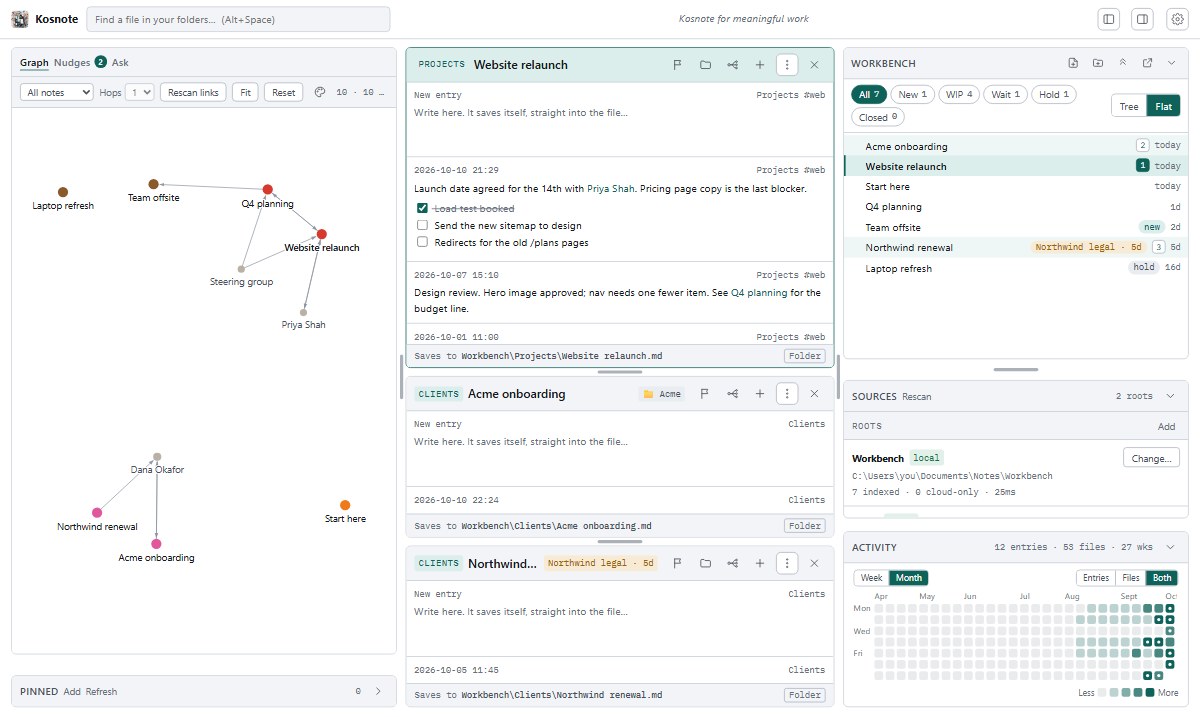The image size is (1200, 717).
Task: Collapse all with Workbench double-chevron
Action: (1122, 63)
